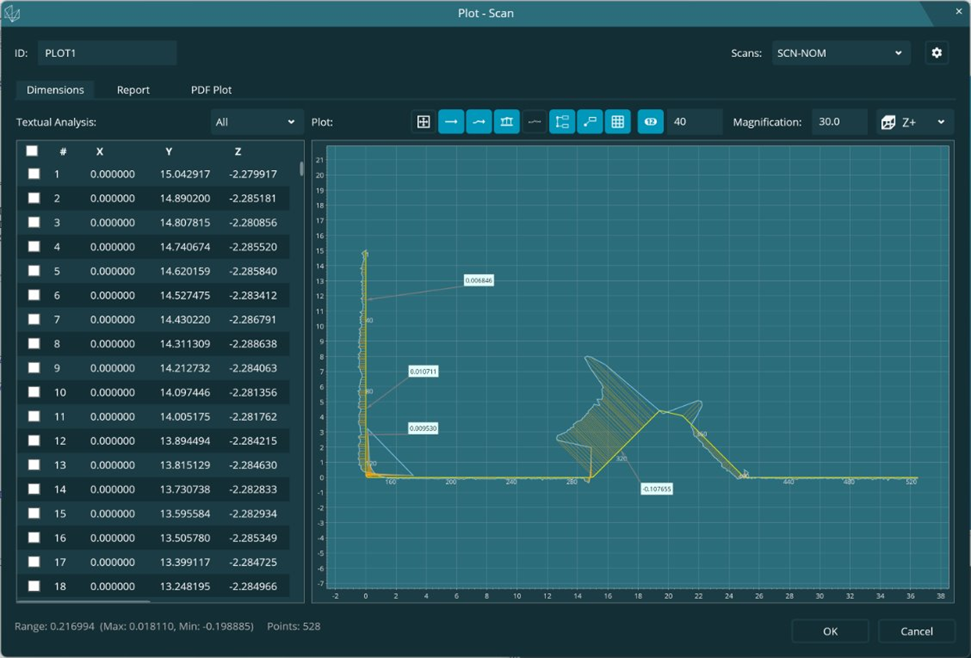
Task: Switch to the Report tab
Action: (133, 89)
